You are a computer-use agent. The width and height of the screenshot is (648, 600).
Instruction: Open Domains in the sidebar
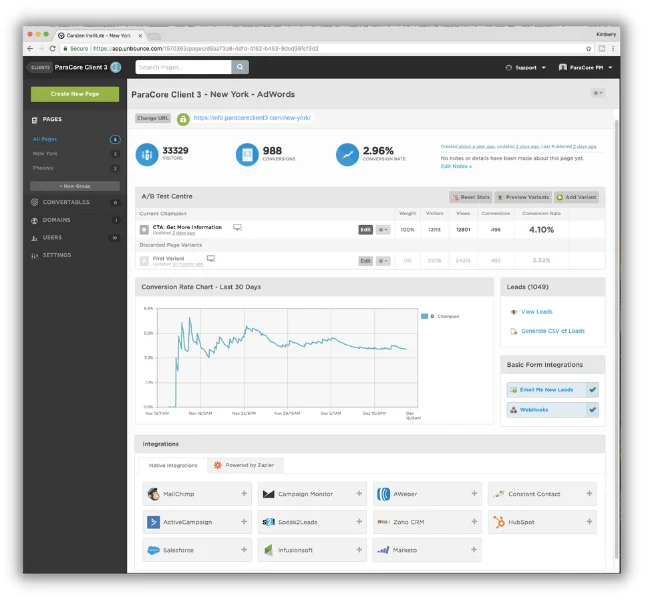56,220
